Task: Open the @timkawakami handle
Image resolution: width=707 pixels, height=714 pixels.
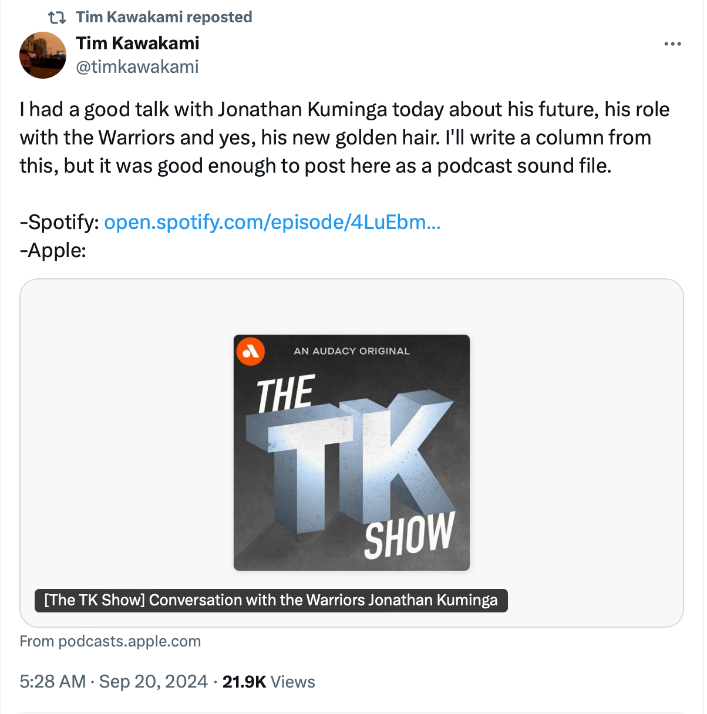Action: (x=137, y=67)
